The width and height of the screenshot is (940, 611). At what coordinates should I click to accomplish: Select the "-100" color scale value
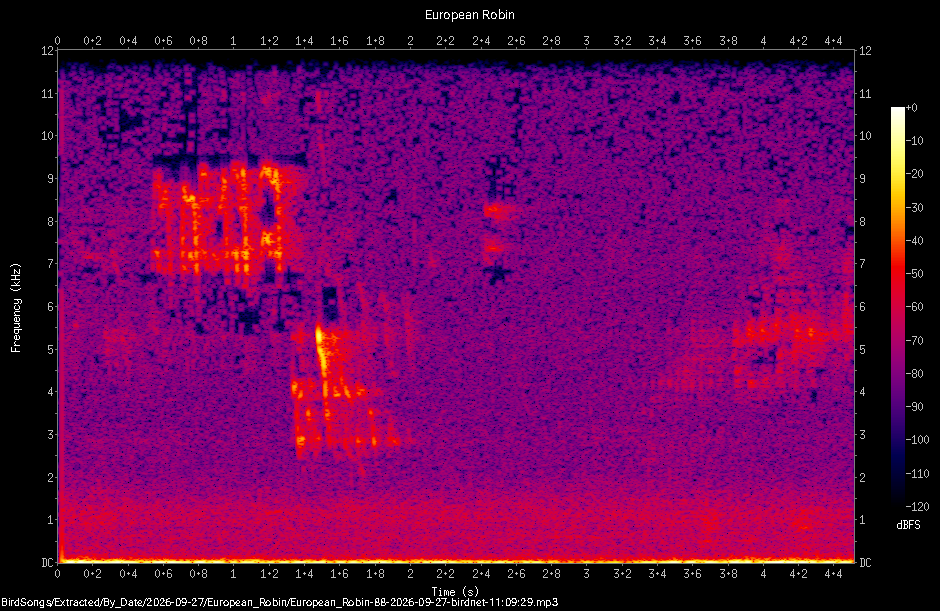point(918,440)
